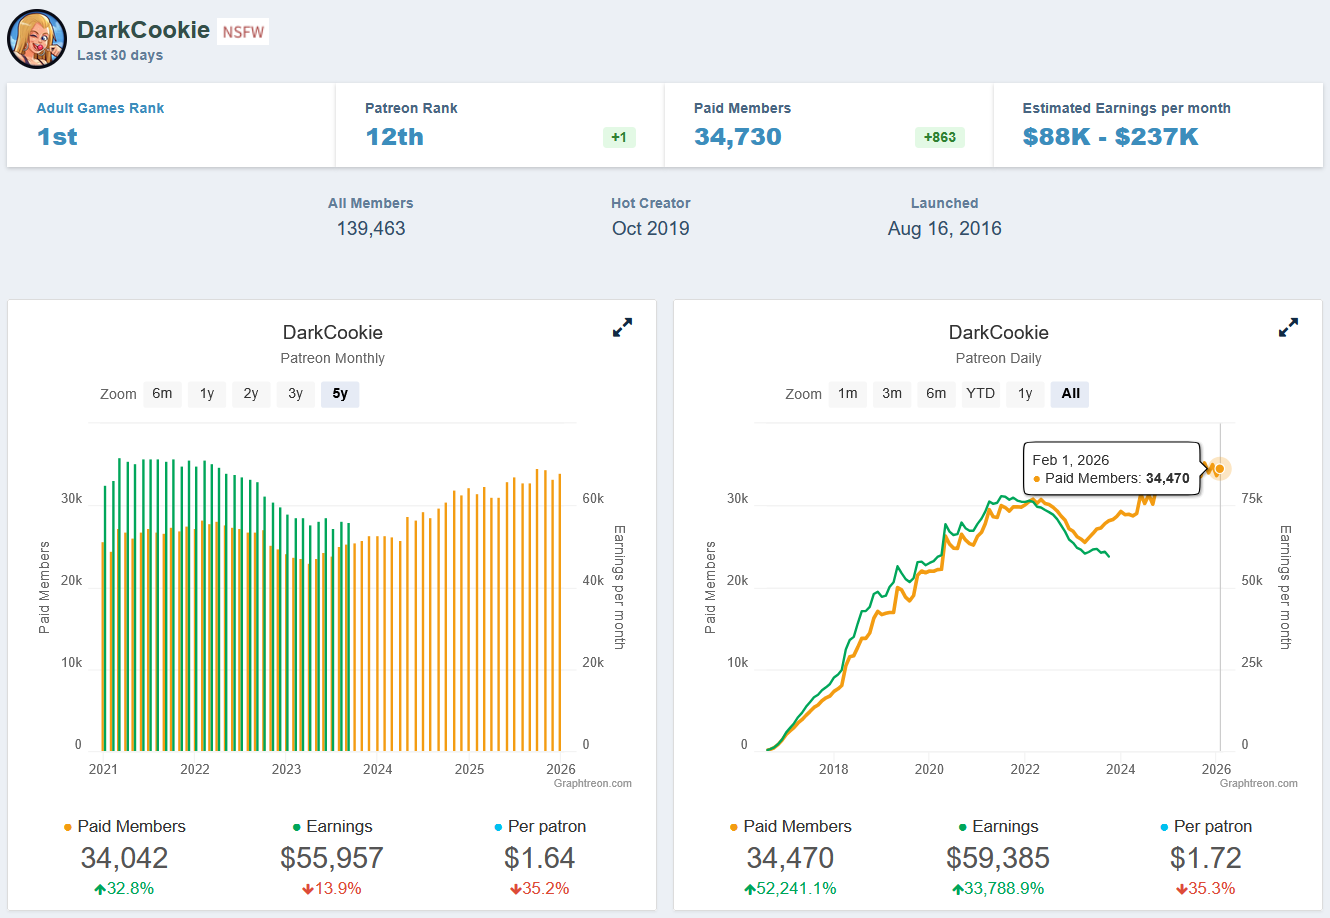Click the NSFW badge beside DarkCookie
Viewport: 1330px width, 918px height.
tap(243, 32)
